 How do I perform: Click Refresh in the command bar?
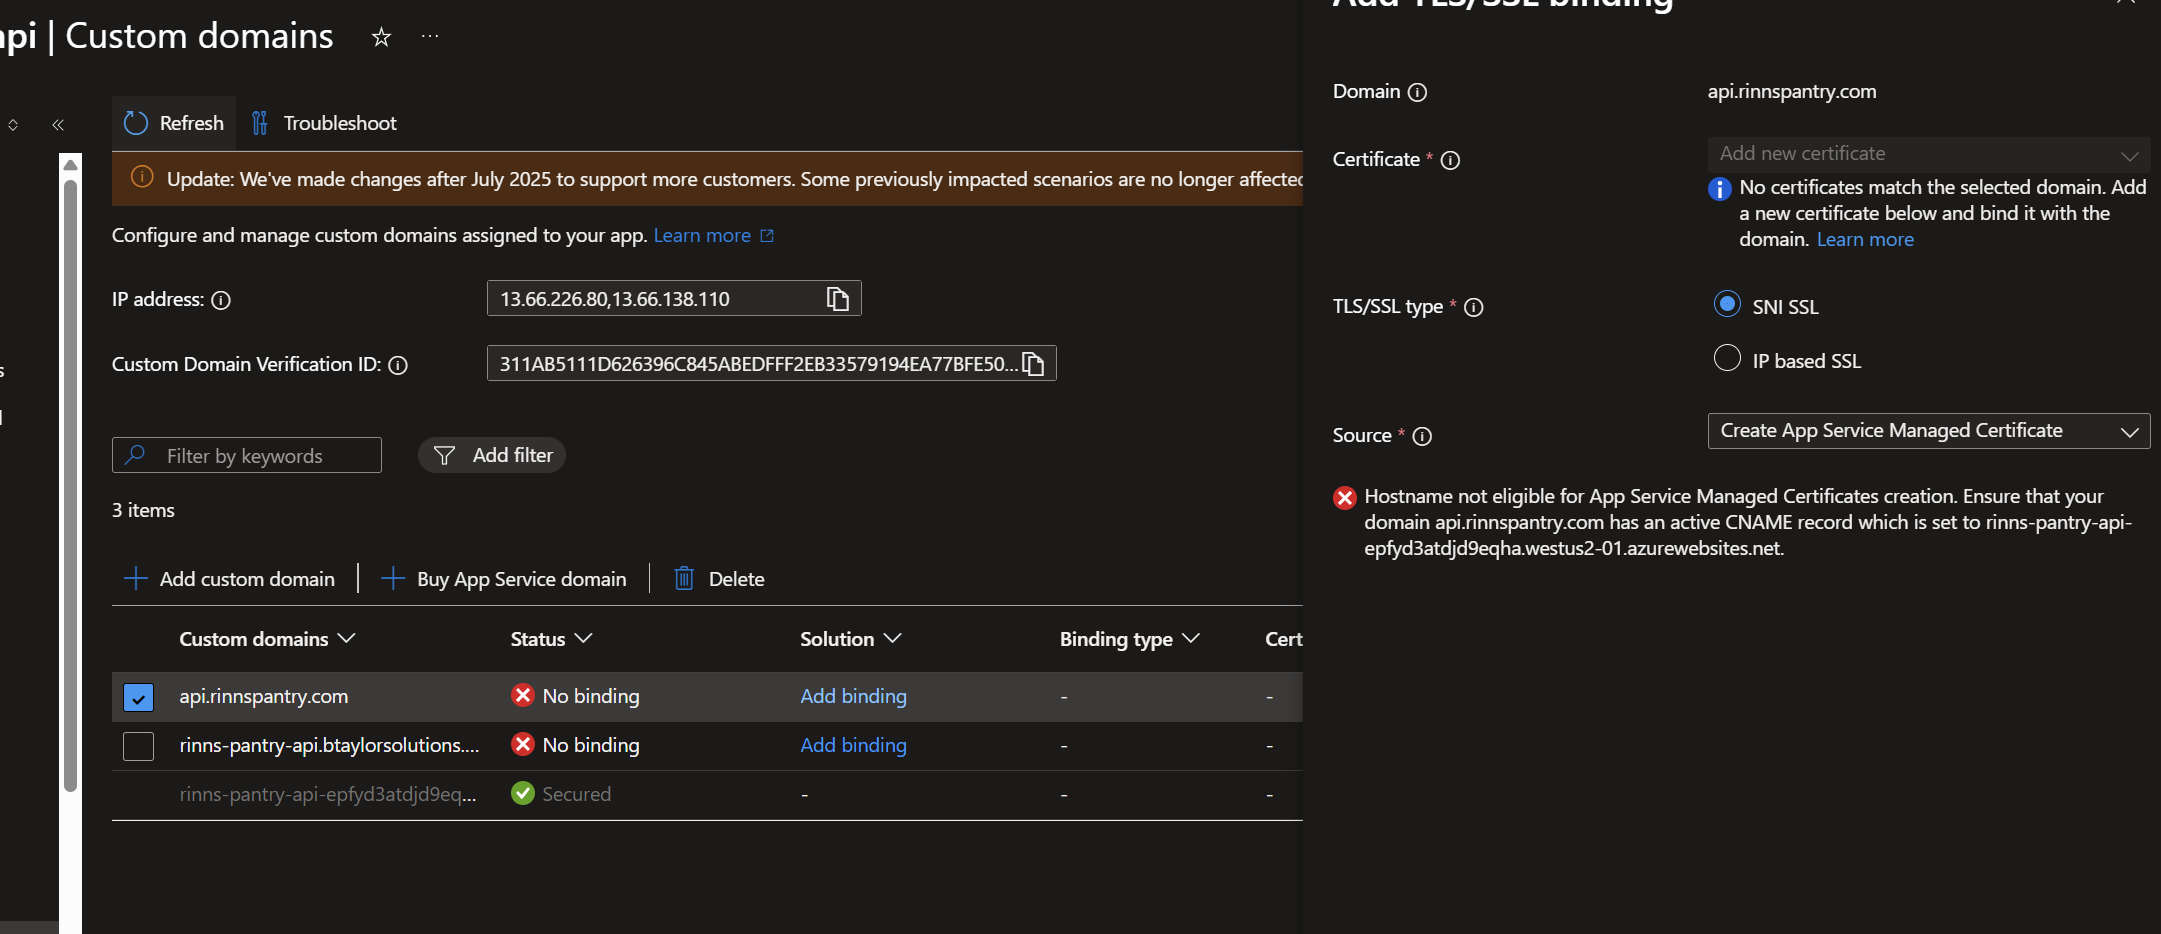(174, 123)
